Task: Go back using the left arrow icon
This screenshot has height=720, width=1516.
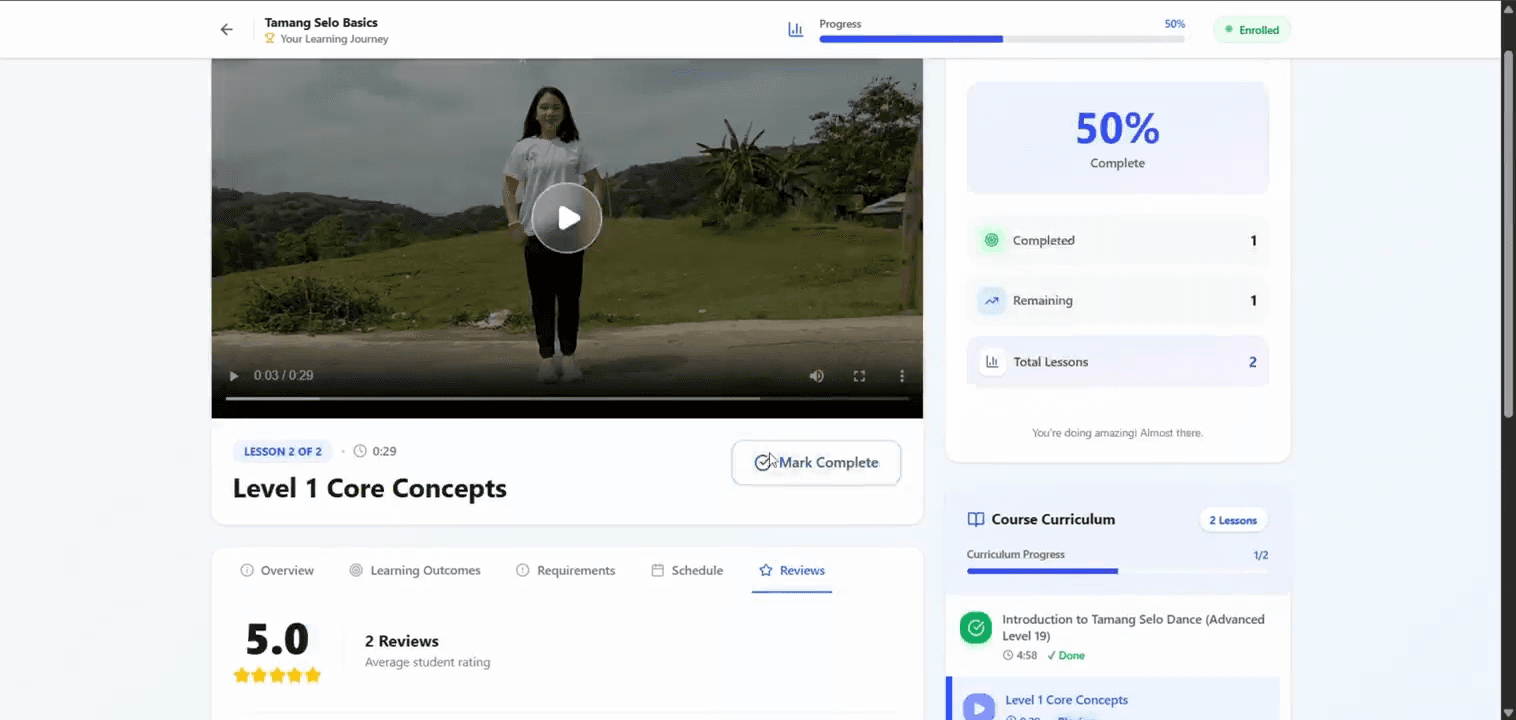Action: tap(227, 30)
